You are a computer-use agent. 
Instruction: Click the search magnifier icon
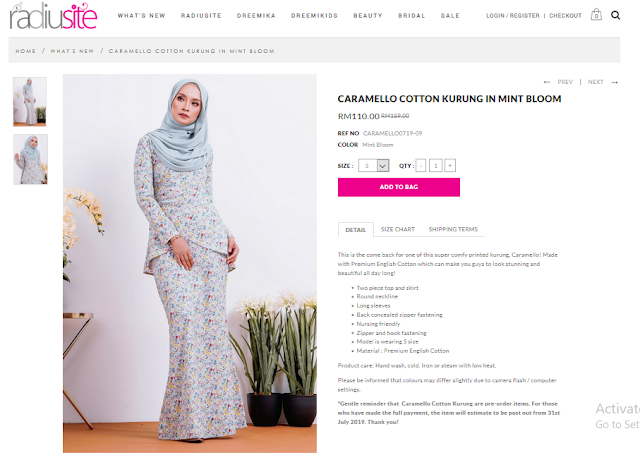click(x=616, y=16)
